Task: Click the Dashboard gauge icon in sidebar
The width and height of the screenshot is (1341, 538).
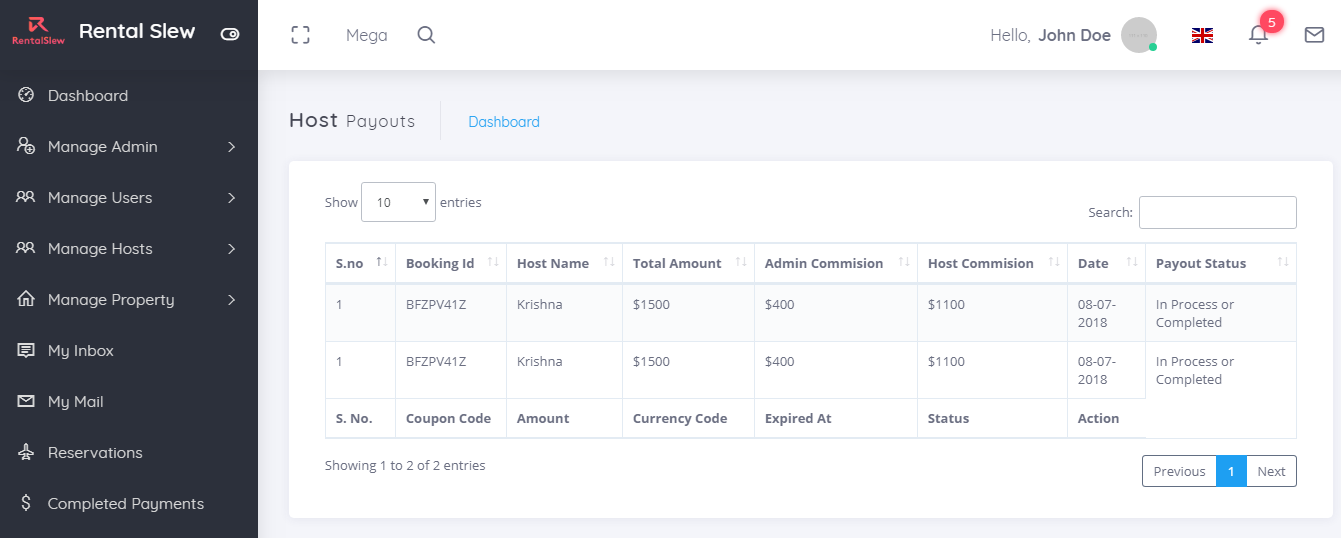Action: (27, 95)
